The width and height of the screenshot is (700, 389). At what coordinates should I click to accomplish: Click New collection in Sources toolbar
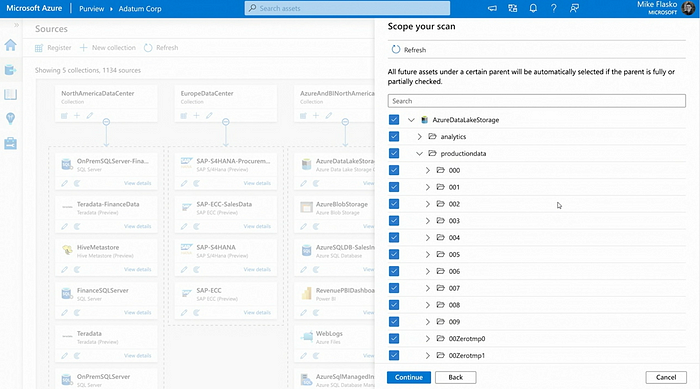click(x=108, y=47)
